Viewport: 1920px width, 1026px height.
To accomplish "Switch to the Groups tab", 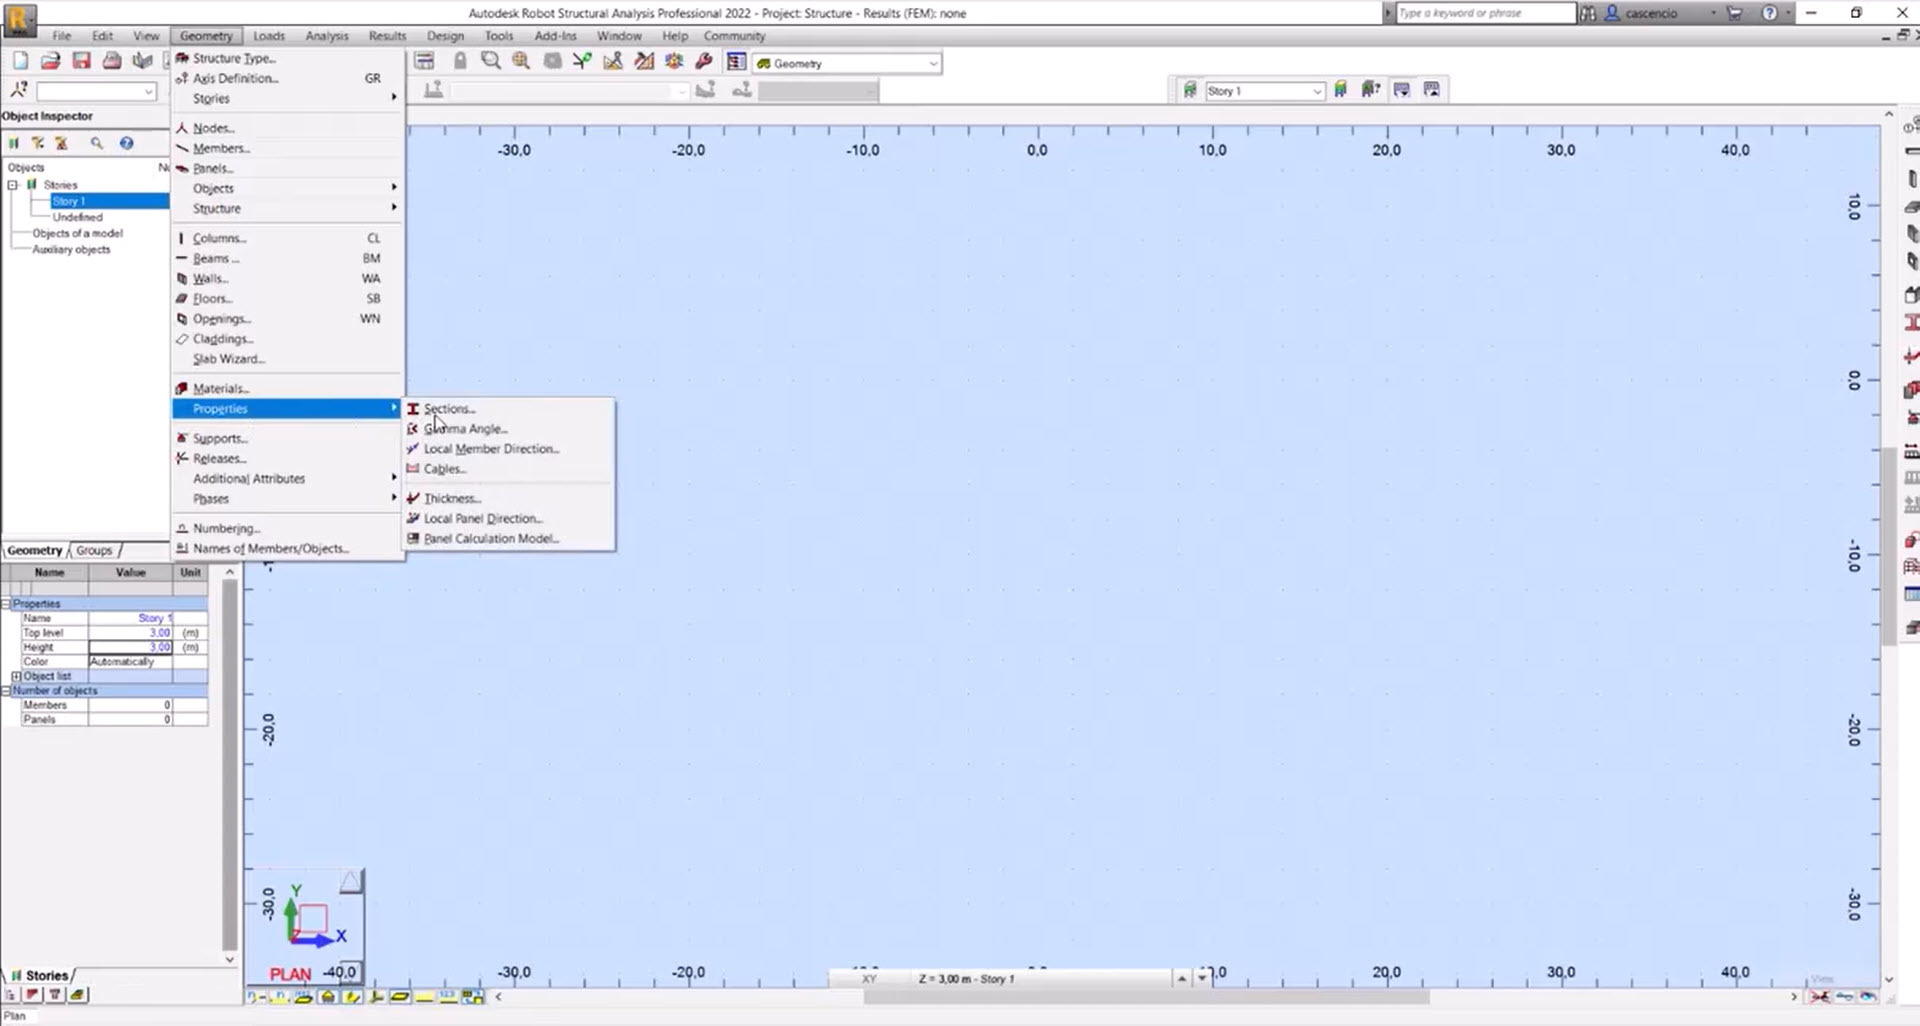I will click(94, 550).
